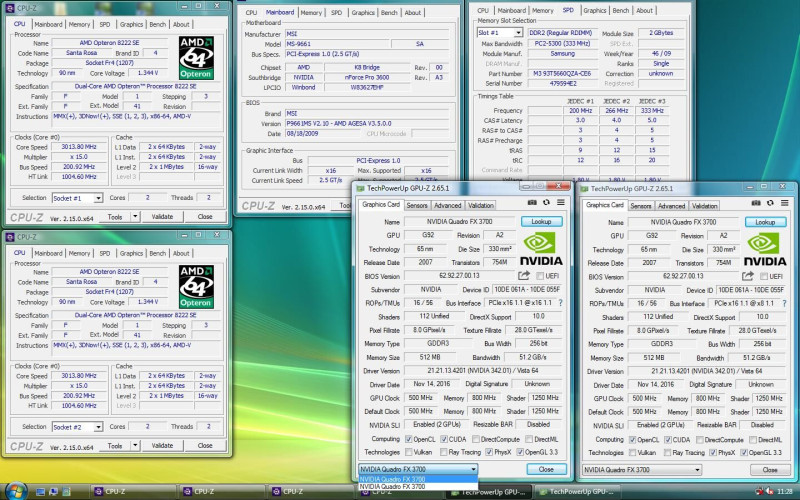Click Lookup button in GPU-Z x16 1.1 window
This screenshot has height=500, width=800.
pos(541,221)
